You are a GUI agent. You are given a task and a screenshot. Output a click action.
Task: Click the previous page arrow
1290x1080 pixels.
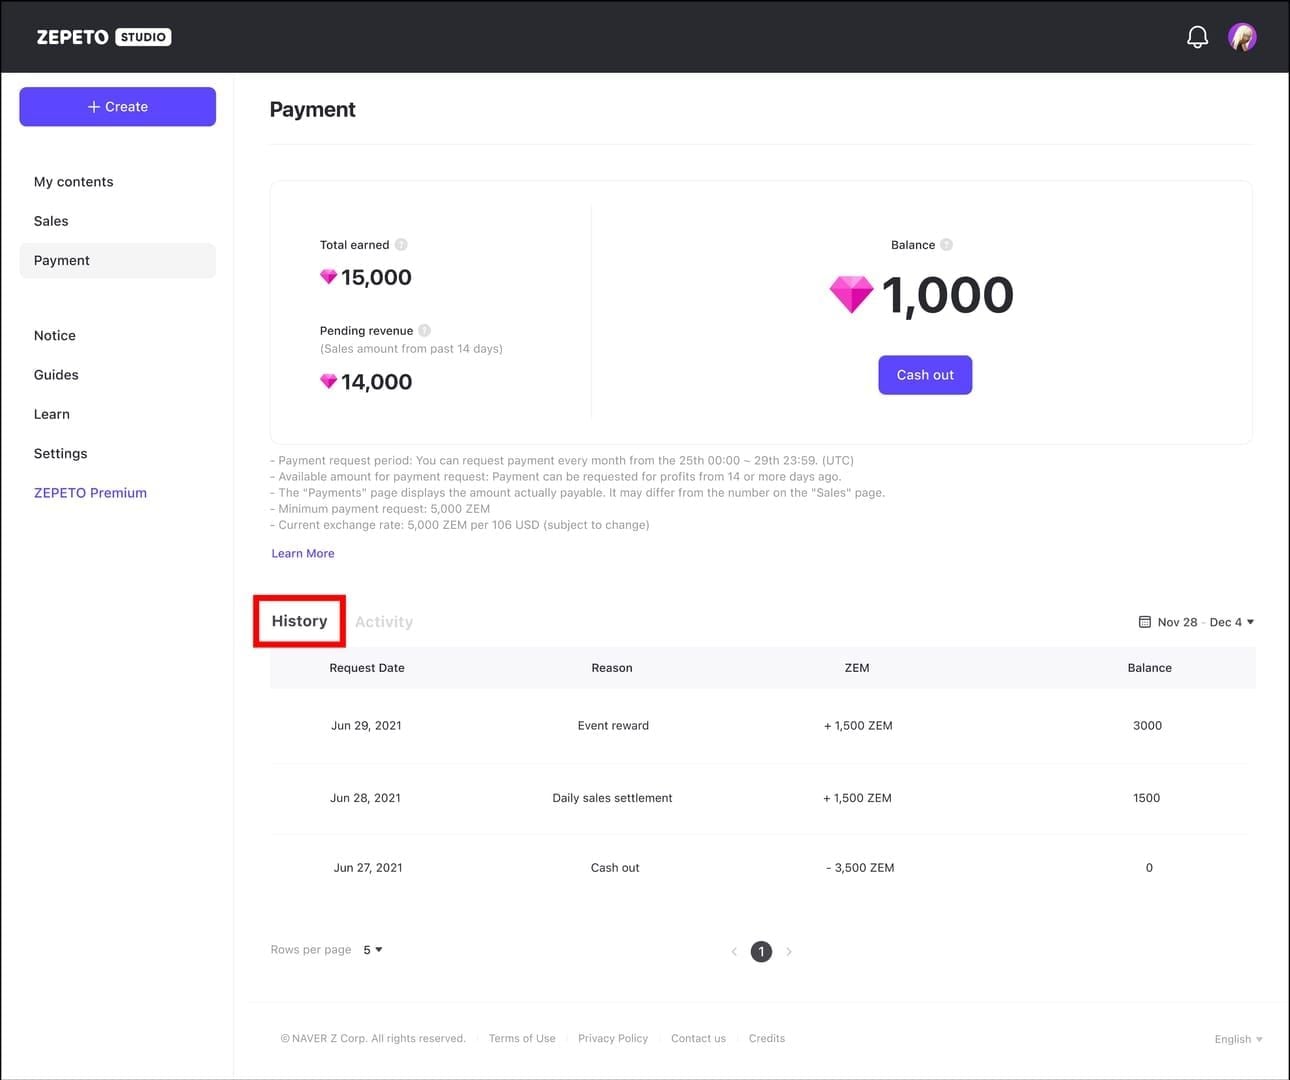(x=733, y=951)
